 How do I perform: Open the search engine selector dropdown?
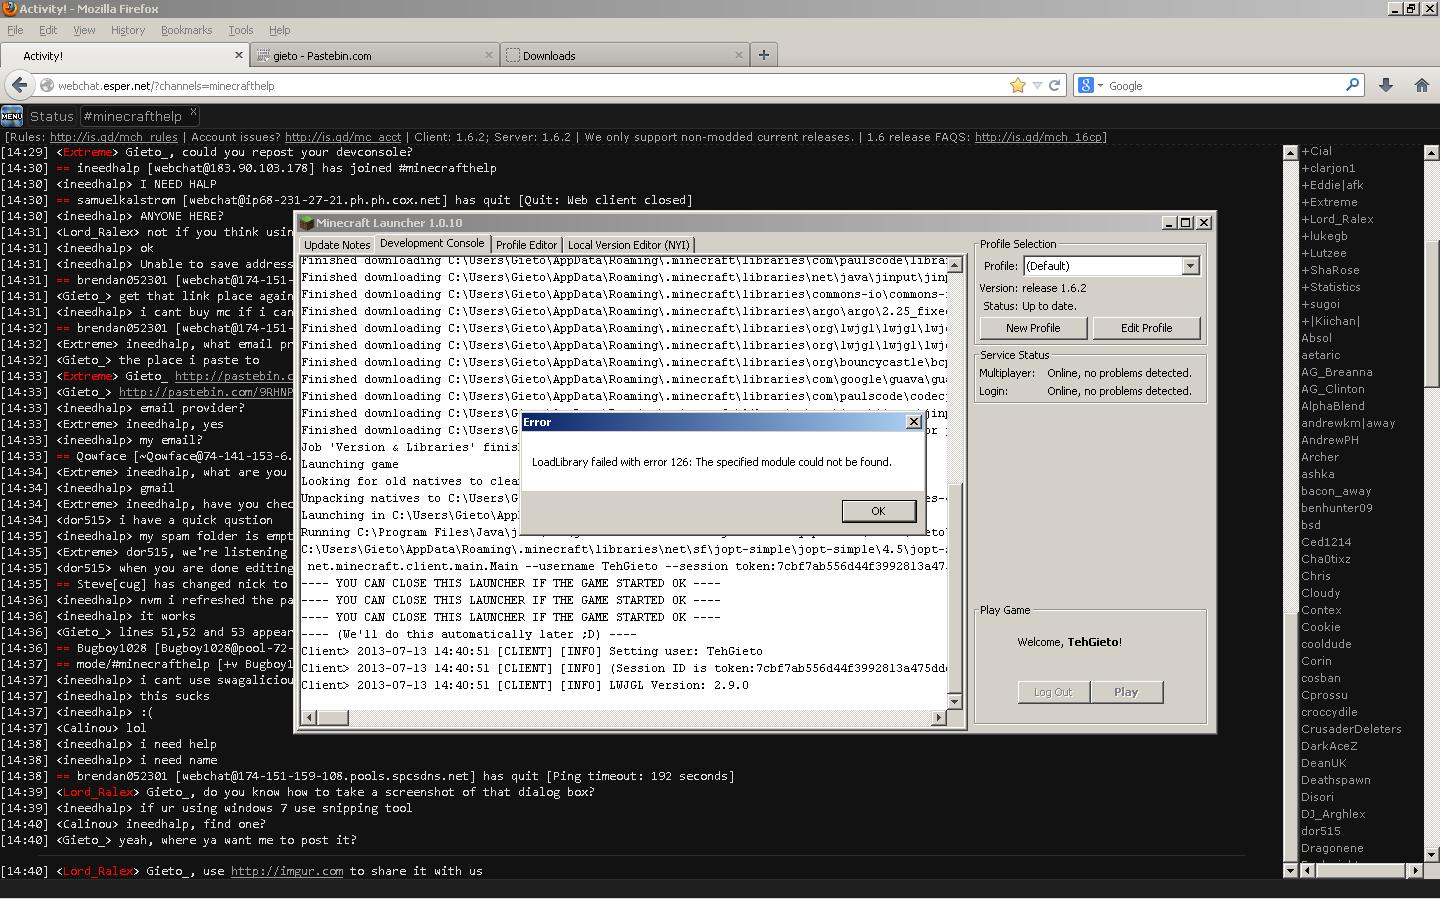coord(1091,86)
